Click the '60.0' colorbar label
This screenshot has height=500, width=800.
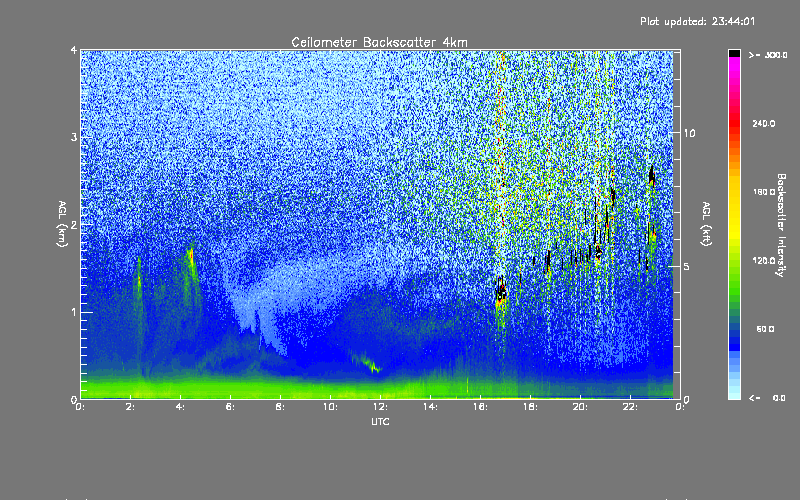(765, 329)
